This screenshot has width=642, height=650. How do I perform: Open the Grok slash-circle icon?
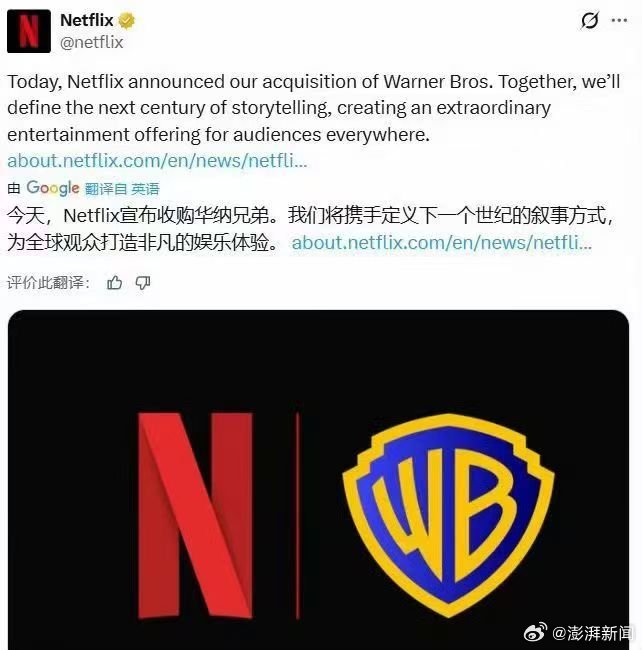589,20
